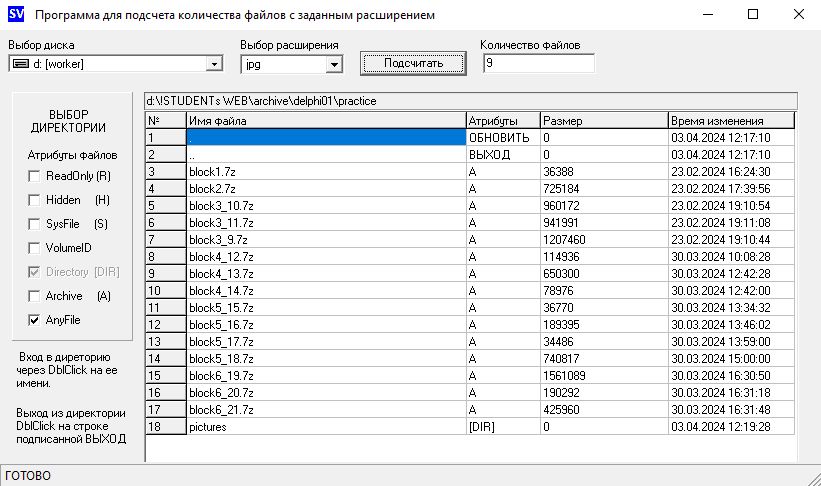
Task: Select the ВЫХОД parent directory row
Action: click(x=326, y=155)
